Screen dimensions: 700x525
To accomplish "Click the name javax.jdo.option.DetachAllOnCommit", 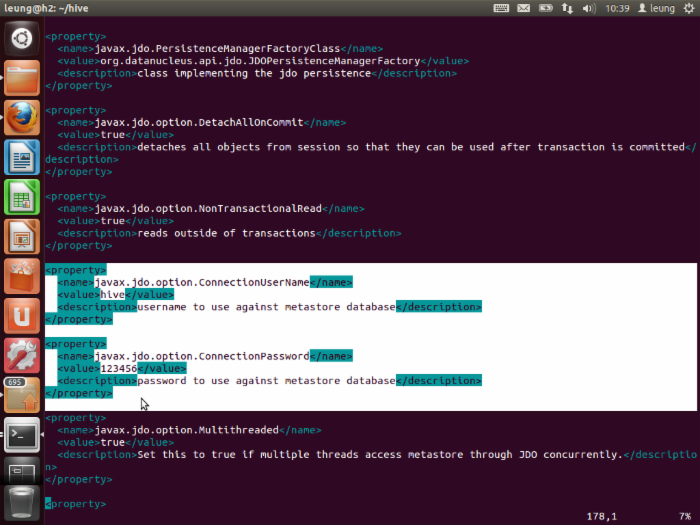I will tap(199, 122).
